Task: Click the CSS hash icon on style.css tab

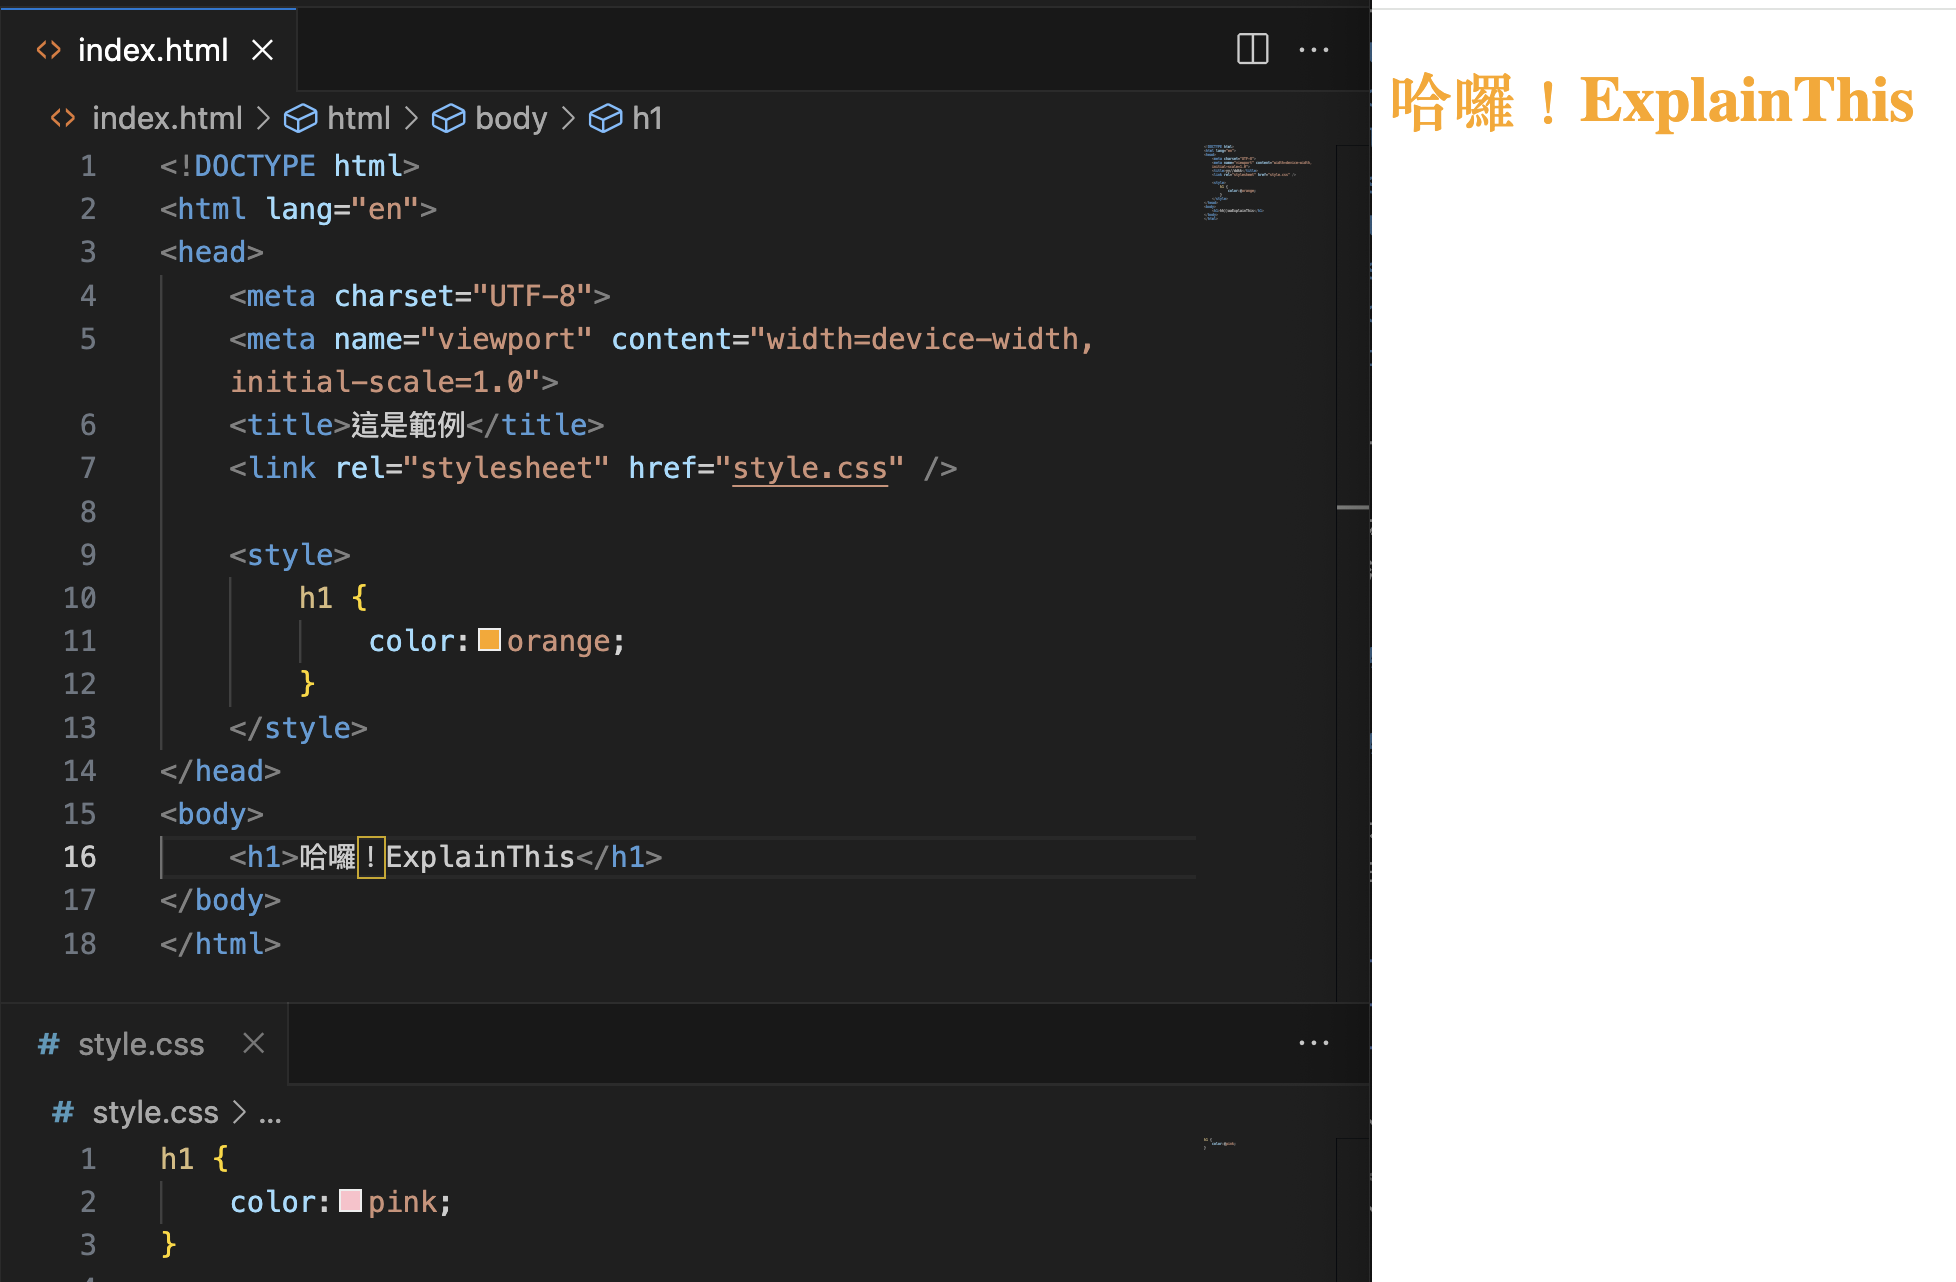Action: point(47,1043)
